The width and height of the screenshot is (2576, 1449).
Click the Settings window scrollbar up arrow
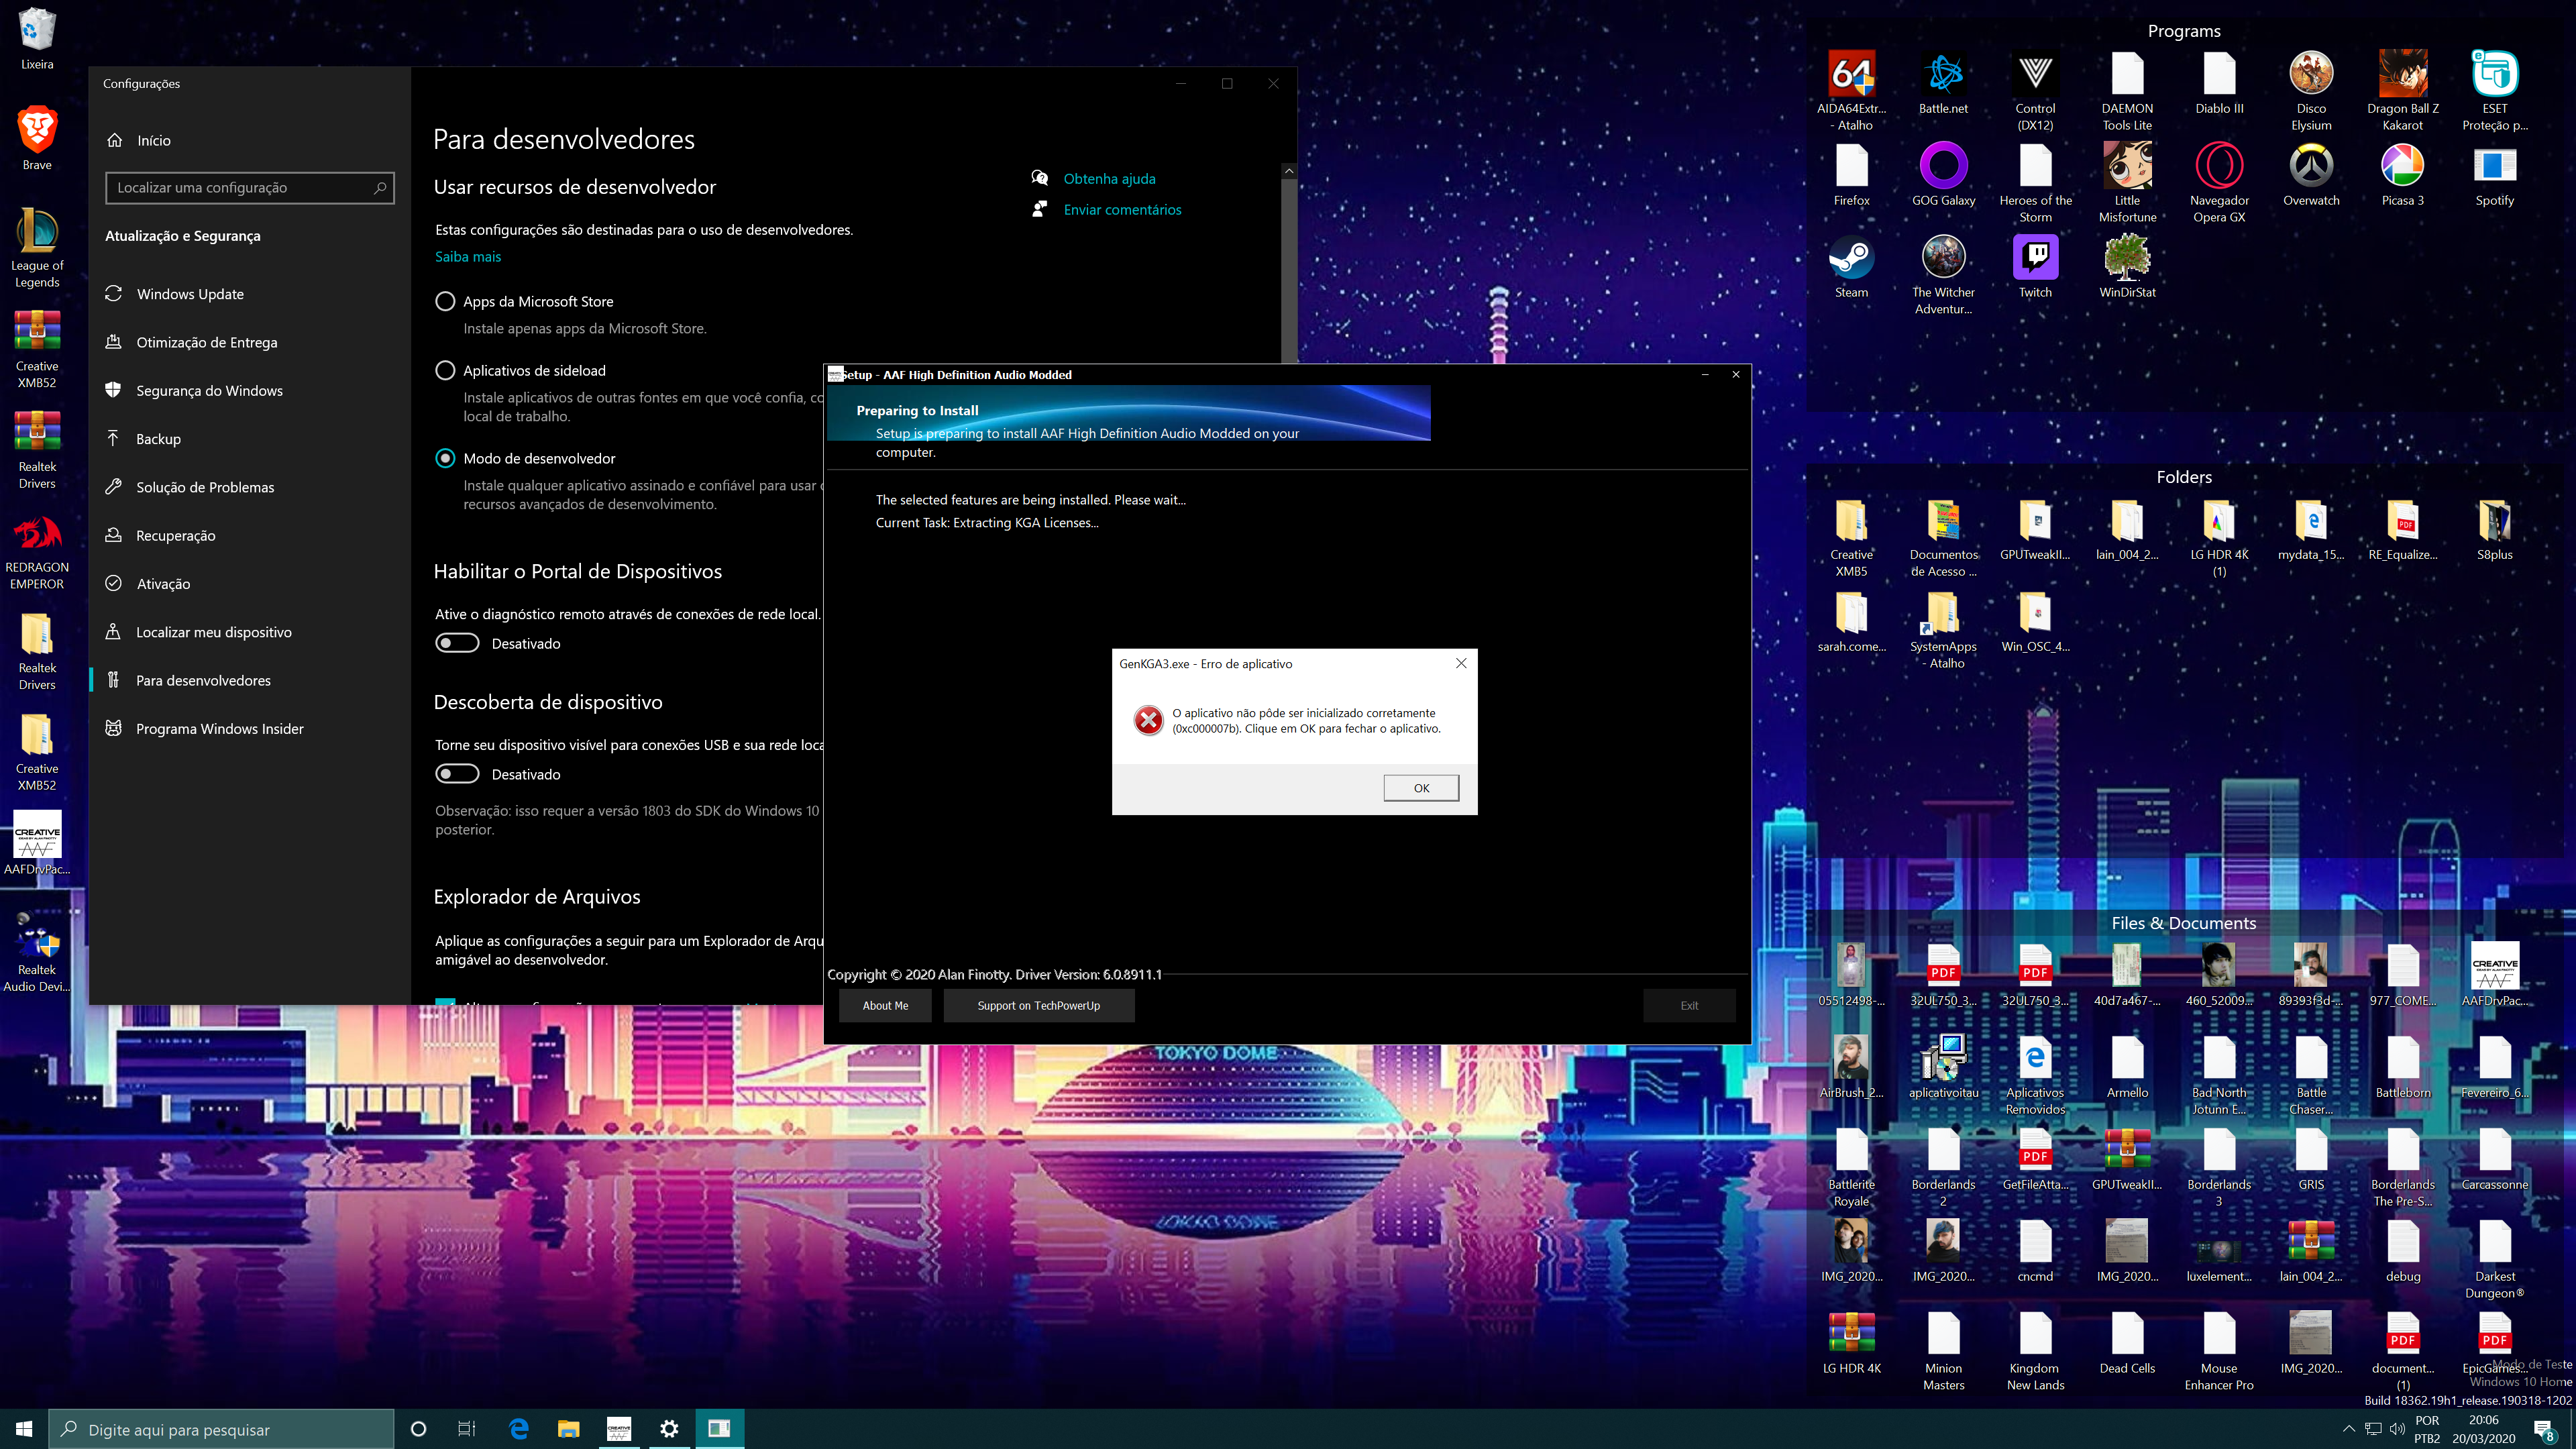pyautogui.click(x=1288, y=171)
